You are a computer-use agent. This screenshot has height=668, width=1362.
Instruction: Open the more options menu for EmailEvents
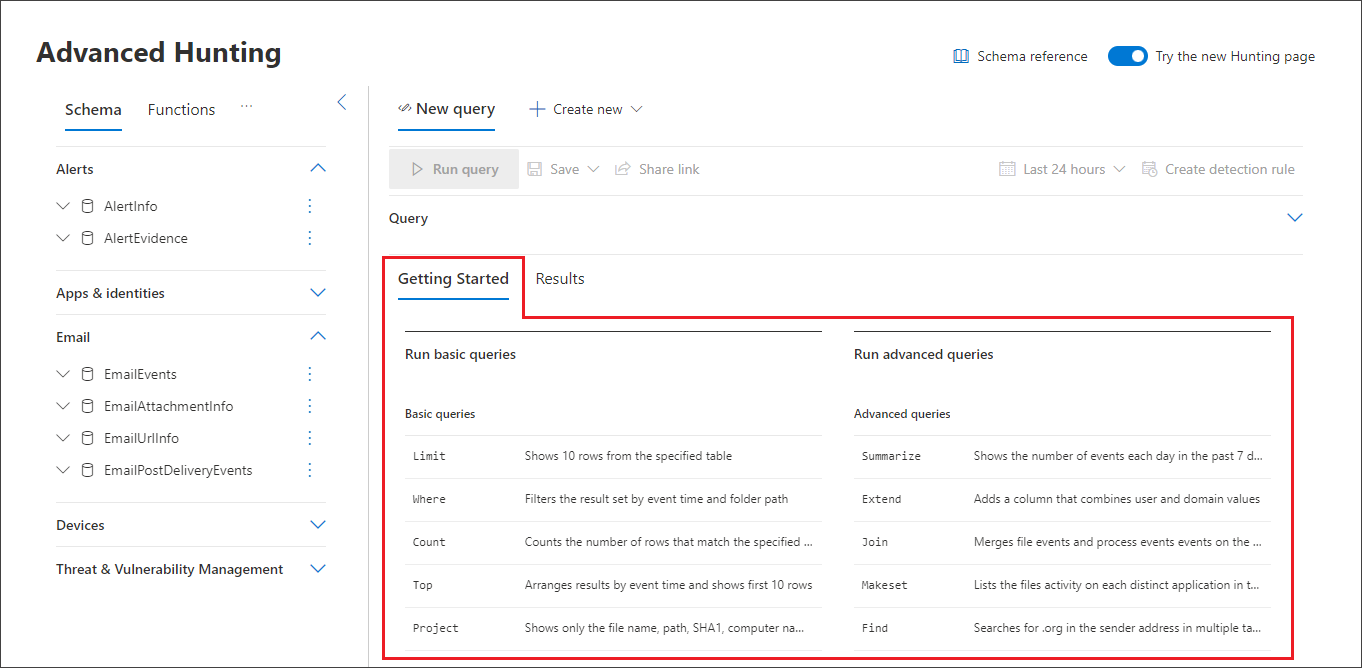click(310, 373)
